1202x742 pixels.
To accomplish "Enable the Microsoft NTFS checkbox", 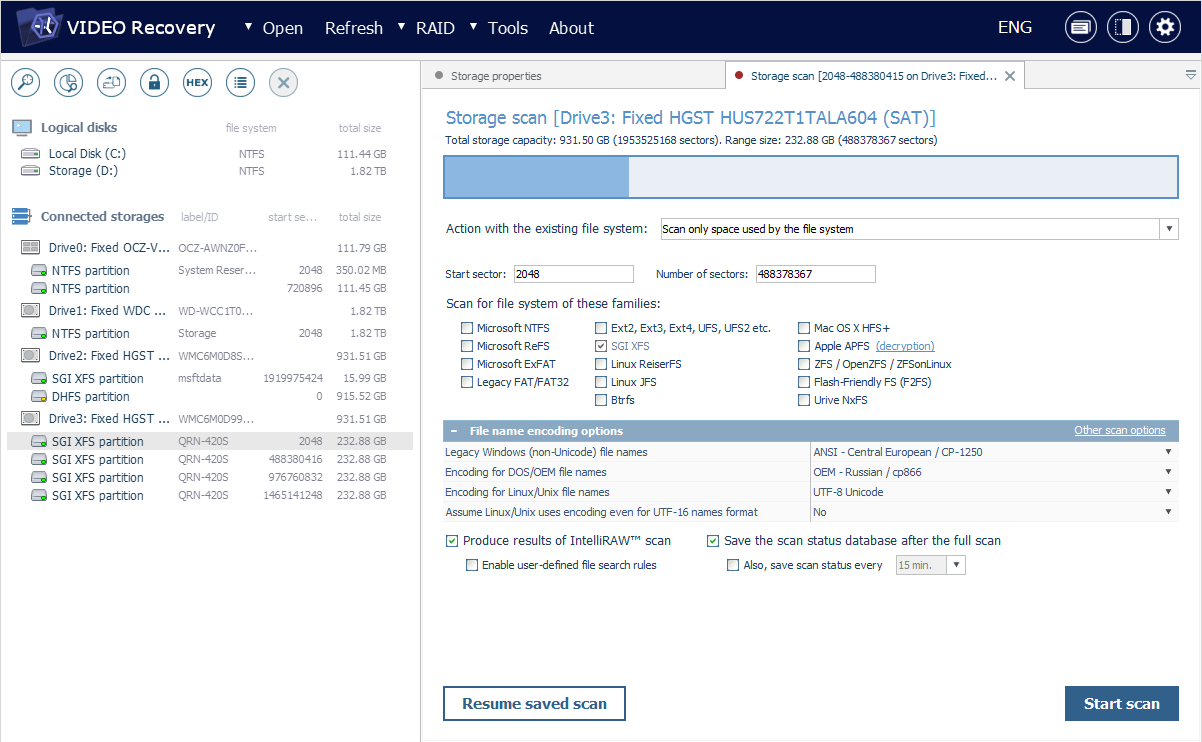I will pyautogui.click(x=467, y=328).
